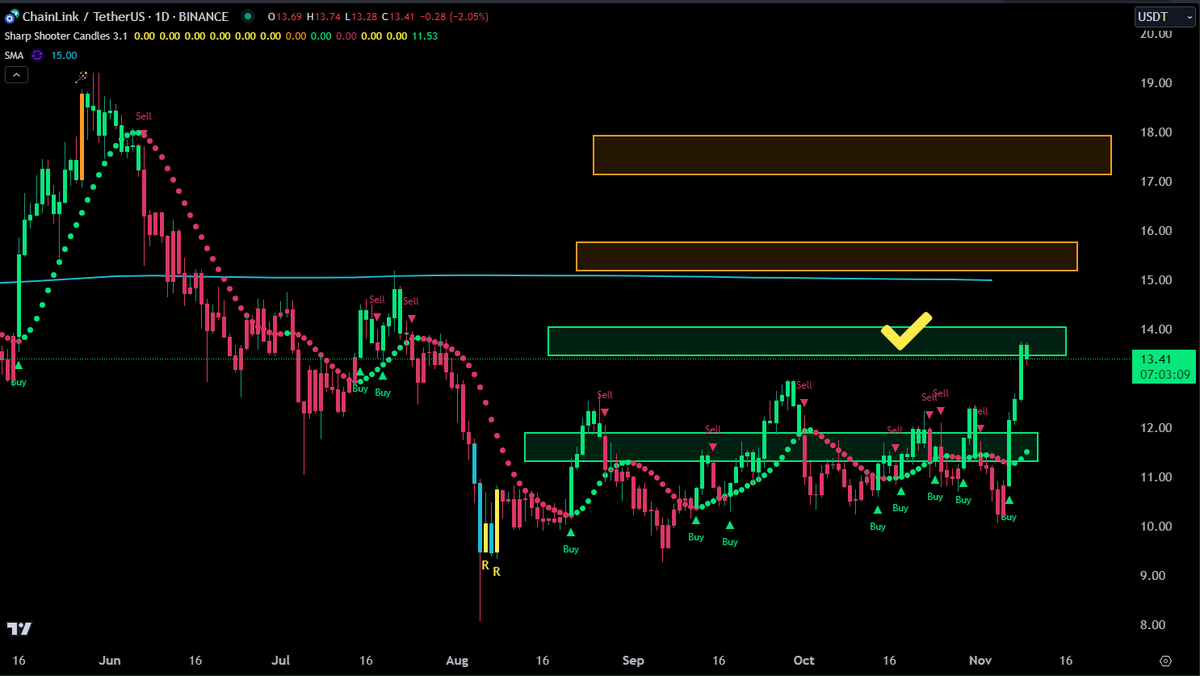Click the green 11.53 indicator value
Image resolution: width=1200 pixels, height=676 pixels.
(425, 36)
